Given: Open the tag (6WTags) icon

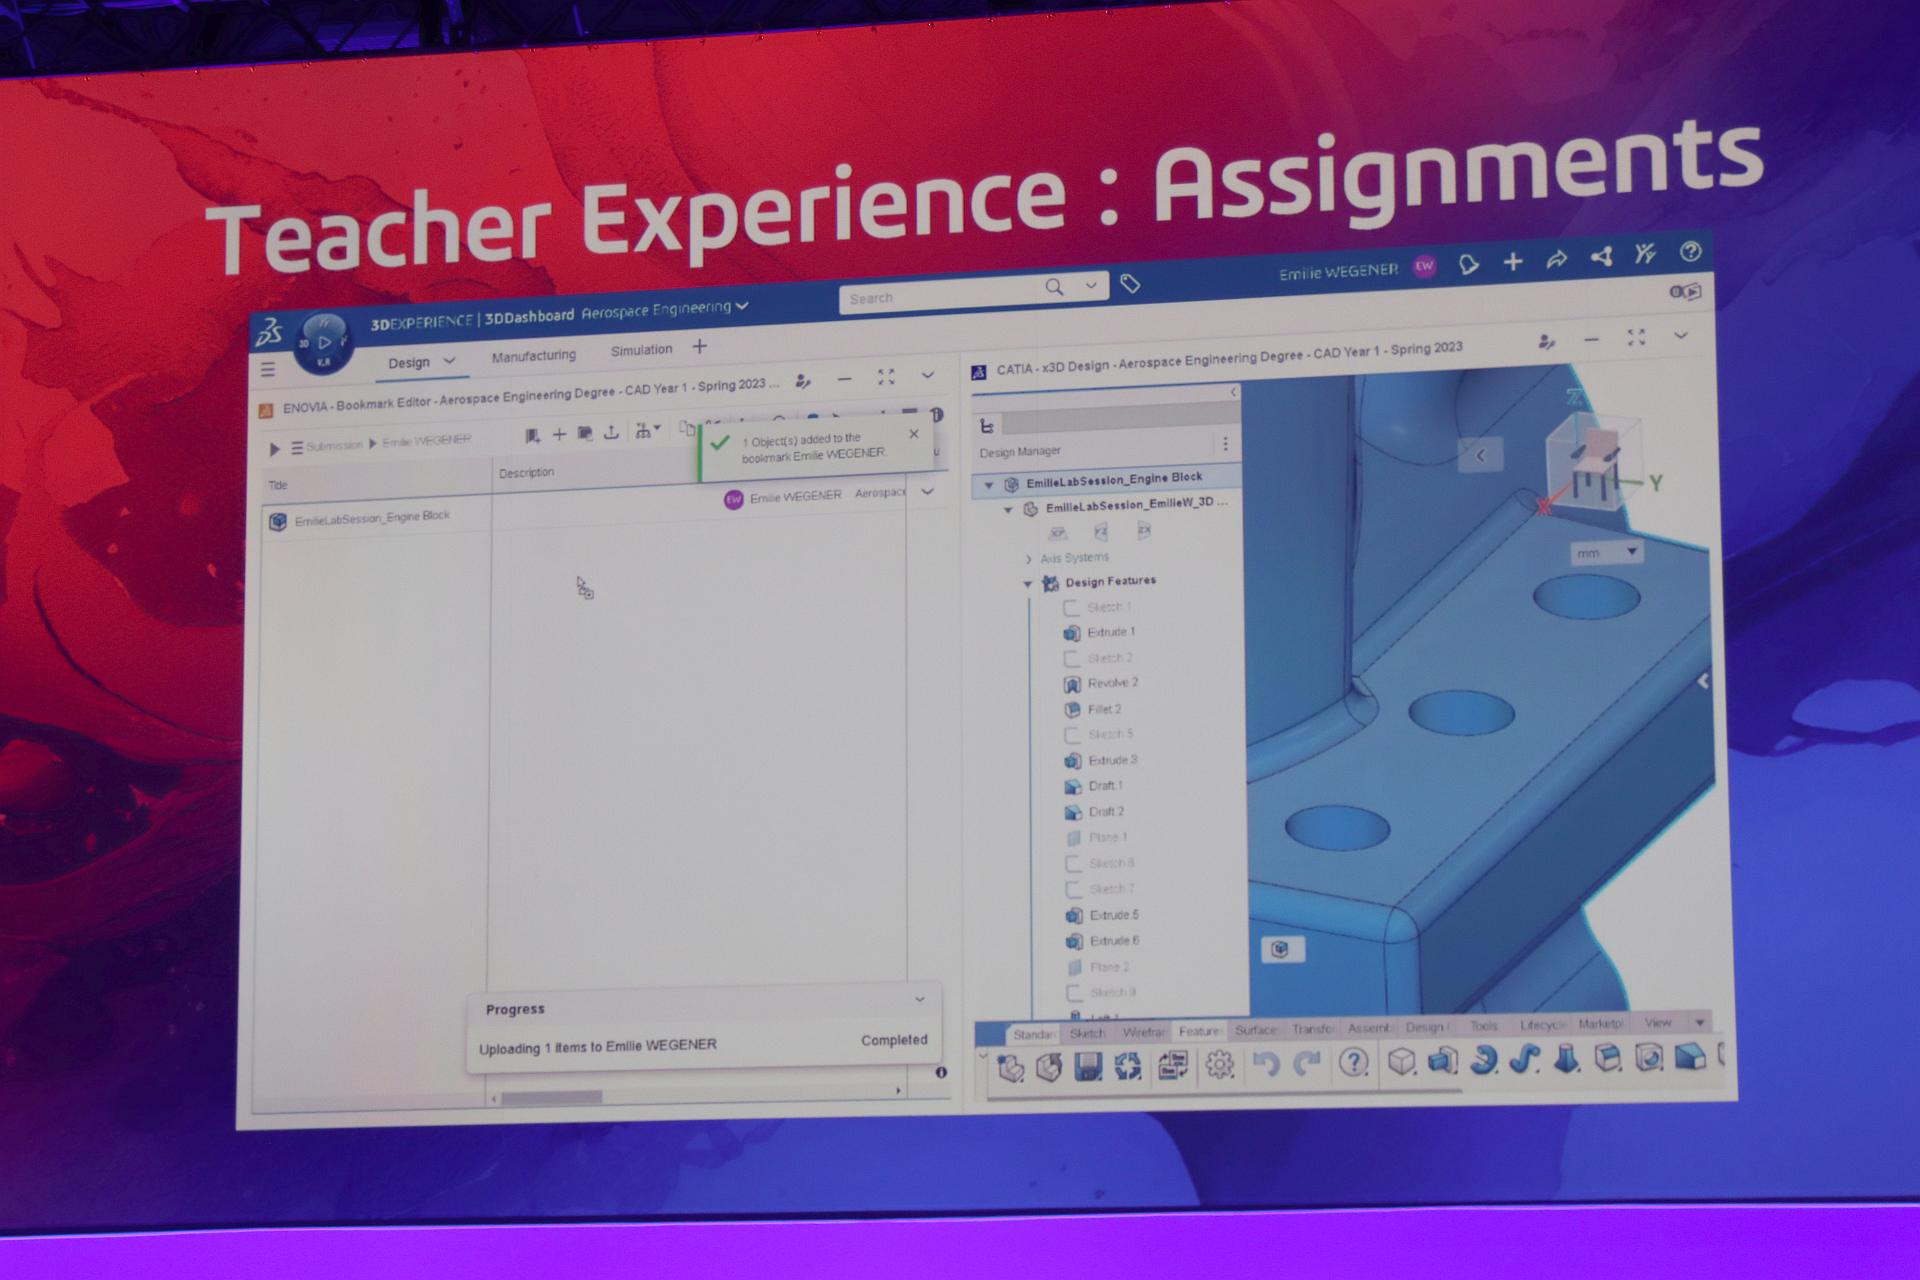Looking at the screenshot, I should coord(1130,284).
